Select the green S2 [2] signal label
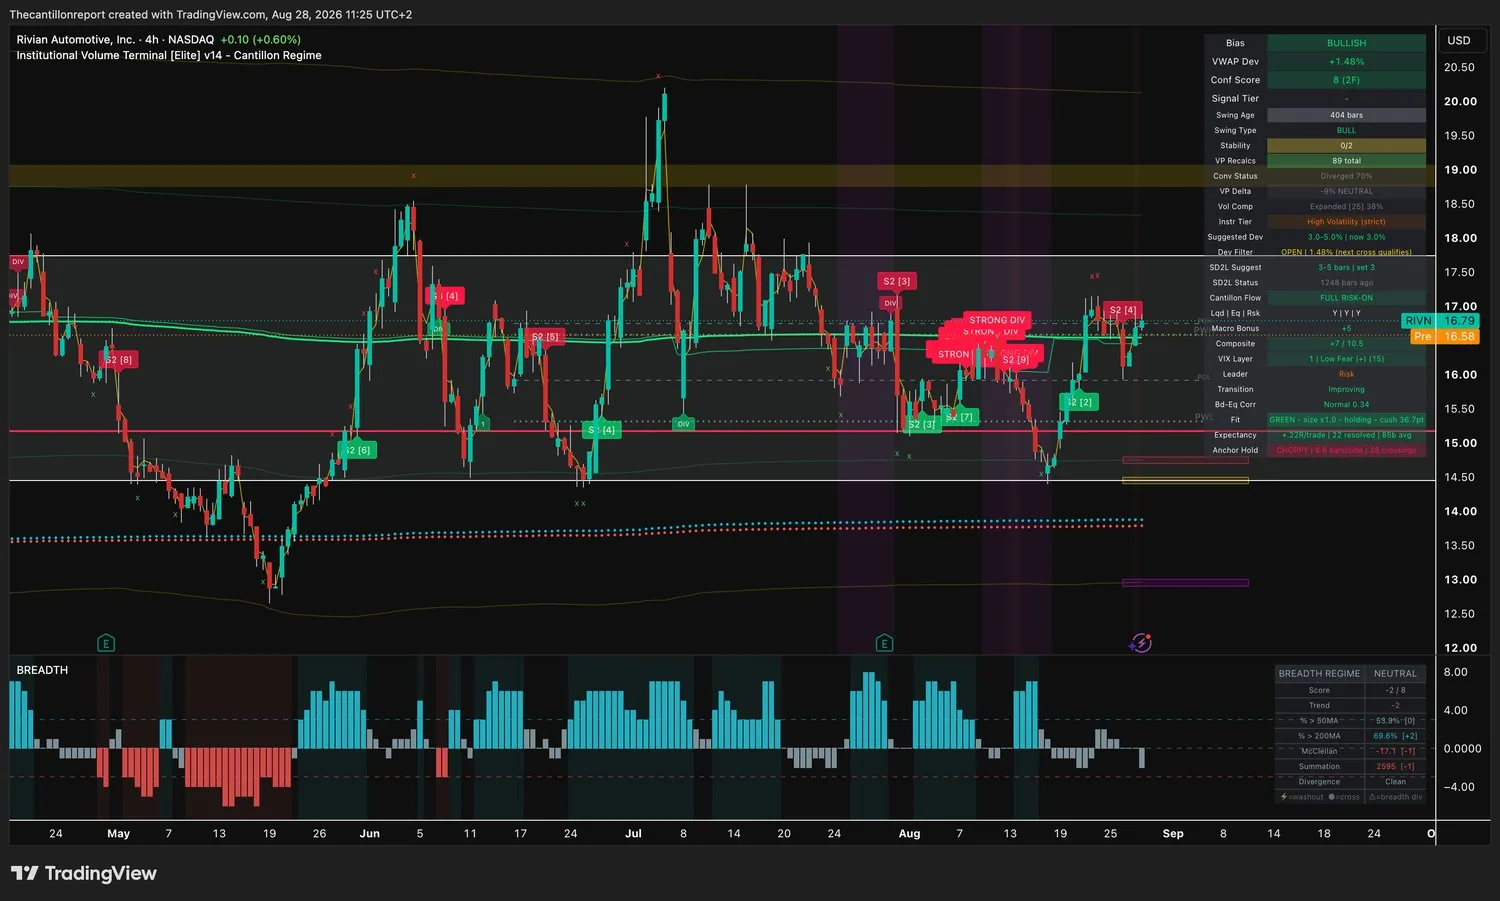 [1079, 401]
